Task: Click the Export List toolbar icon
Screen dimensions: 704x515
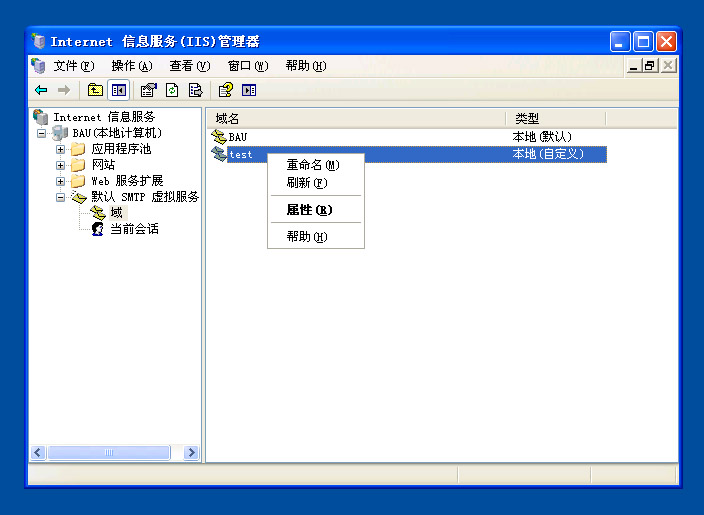Action: pos(196,90)
